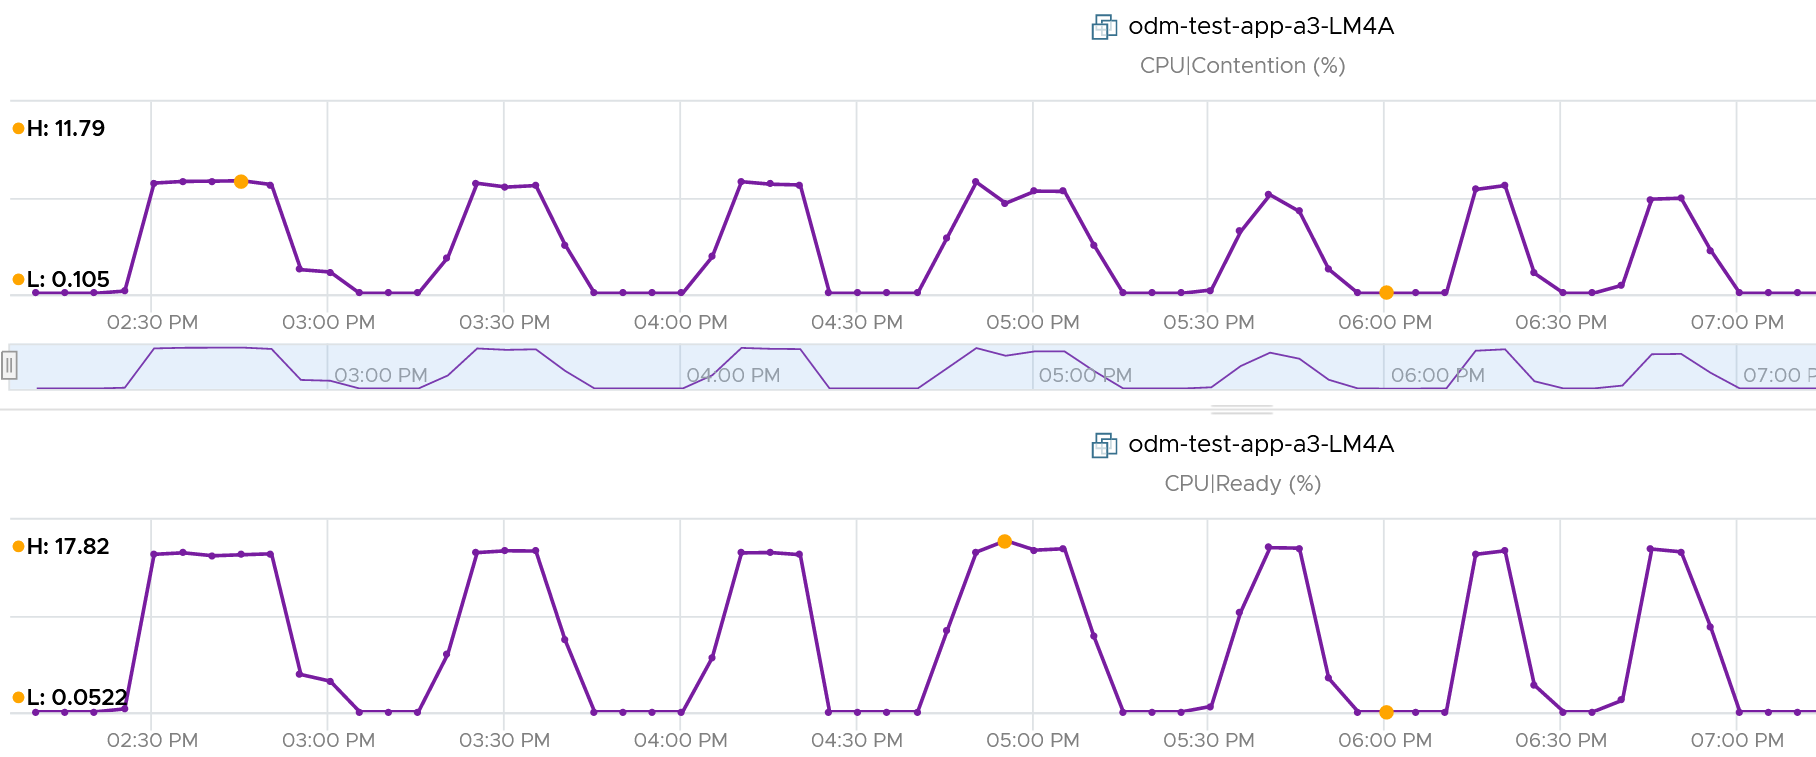
Task: Click the 03:30 PM tick on Contention axis
Action: pos(505,322)
